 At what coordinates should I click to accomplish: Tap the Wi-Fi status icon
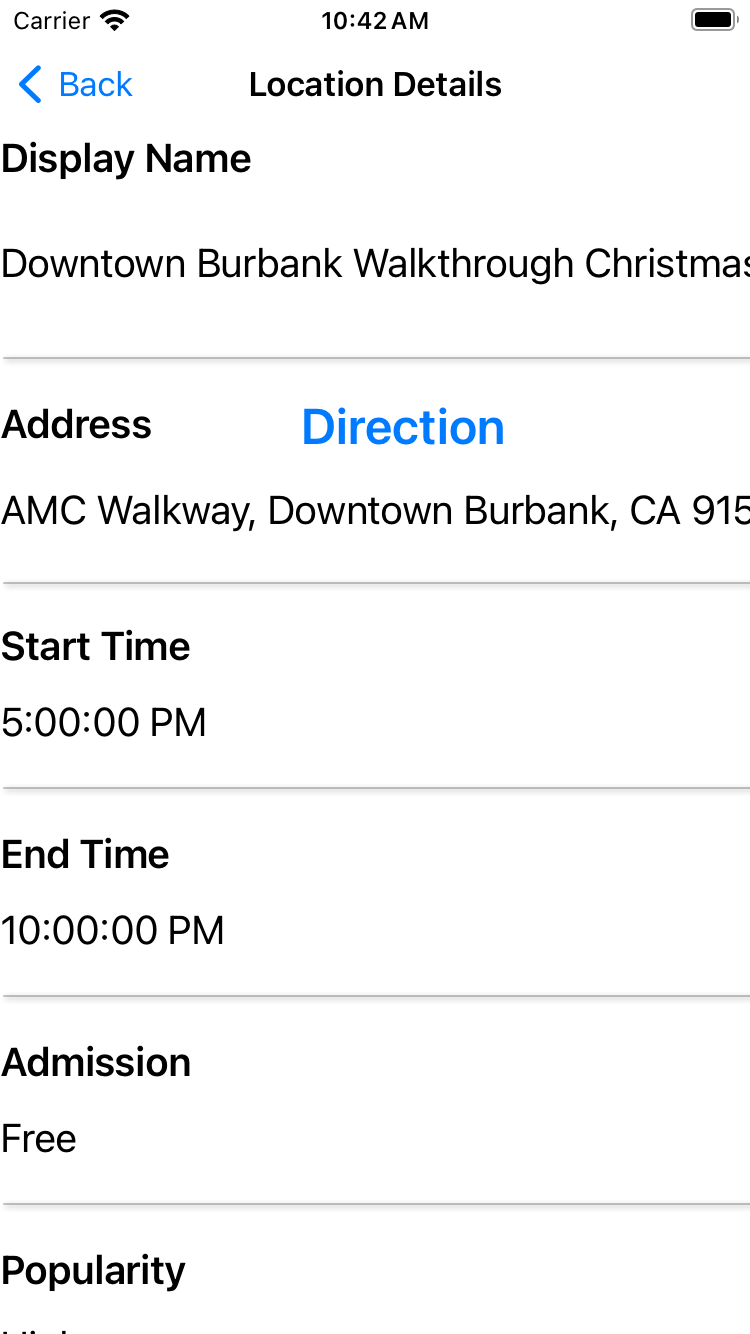115,21
